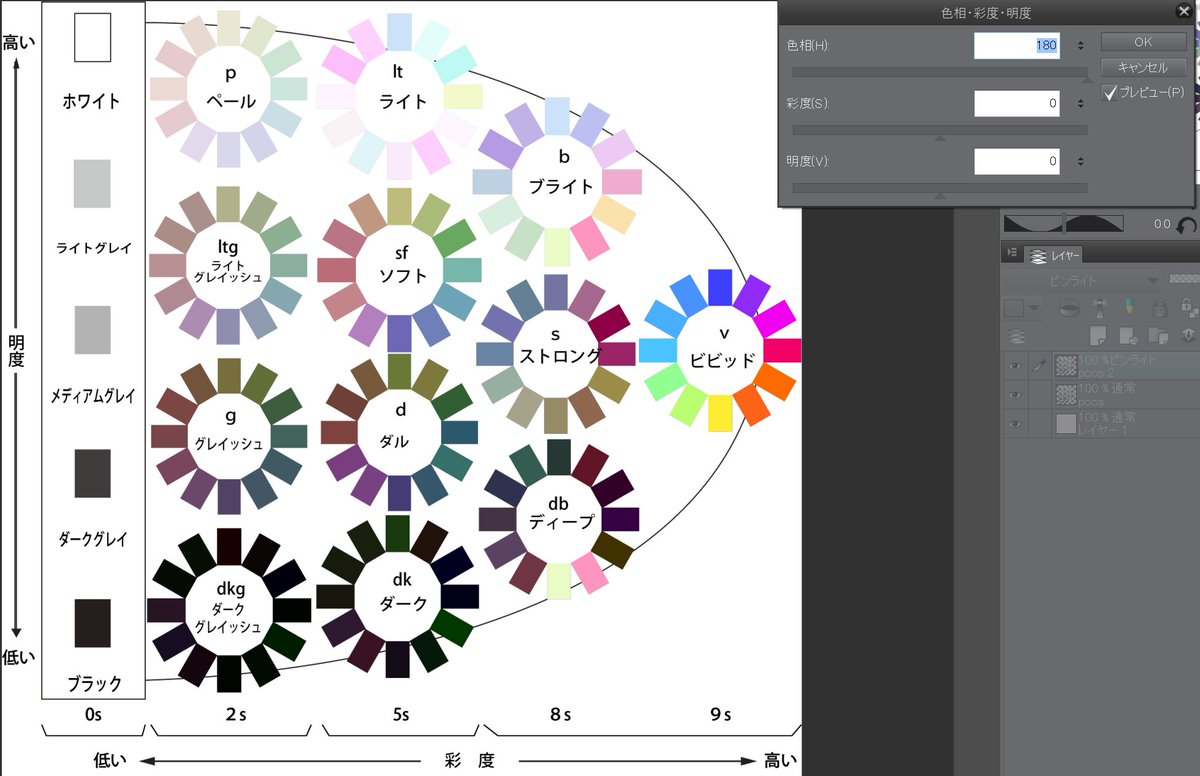Close the 色相・彩度・明度 dialog

click(x=1183, y=12)
